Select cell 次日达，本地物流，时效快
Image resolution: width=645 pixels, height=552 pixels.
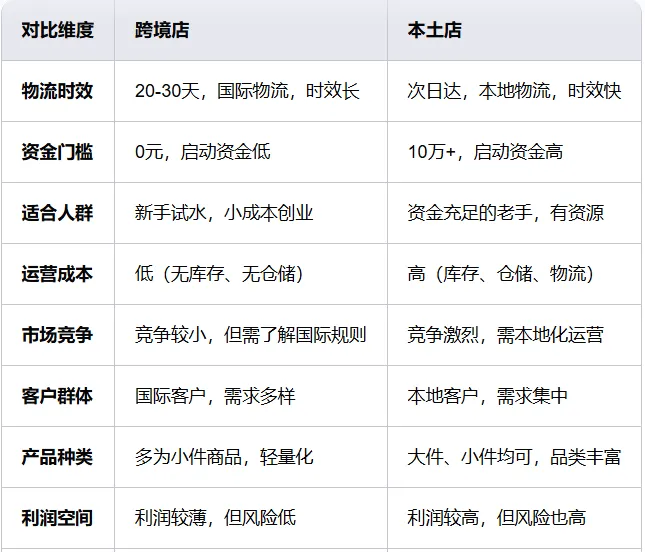coord(514,91)
